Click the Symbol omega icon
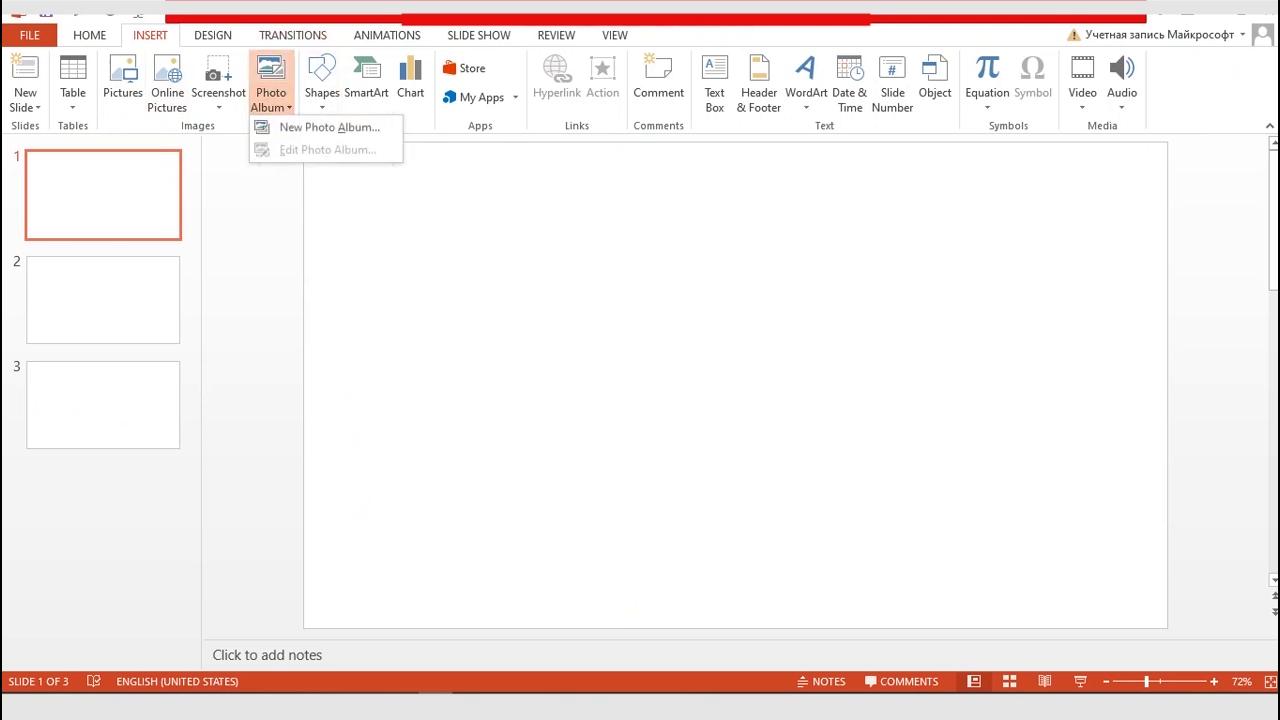 click(x=1032, y=68)
